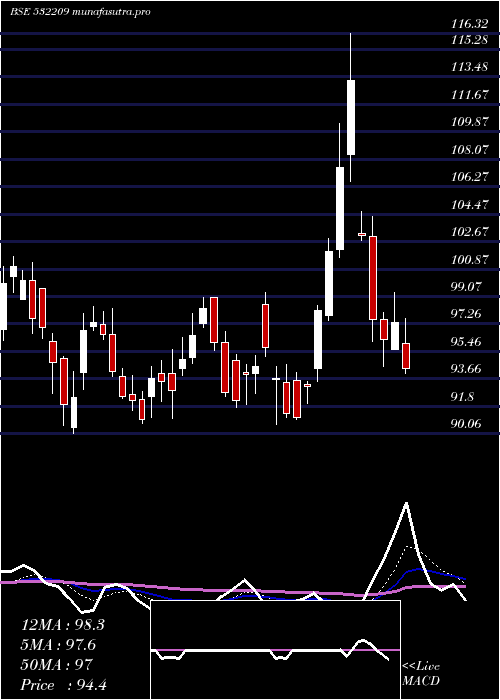Viewport: 500px width, 700px height.
Task: Click the Price : 94.4 readout
Action: 64,685
